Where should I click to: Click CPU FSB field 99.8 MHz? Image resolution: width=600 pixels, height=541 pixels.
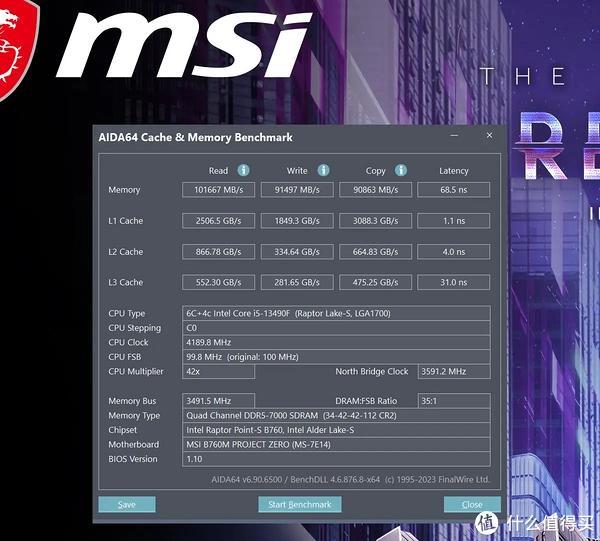click(336, 357)
